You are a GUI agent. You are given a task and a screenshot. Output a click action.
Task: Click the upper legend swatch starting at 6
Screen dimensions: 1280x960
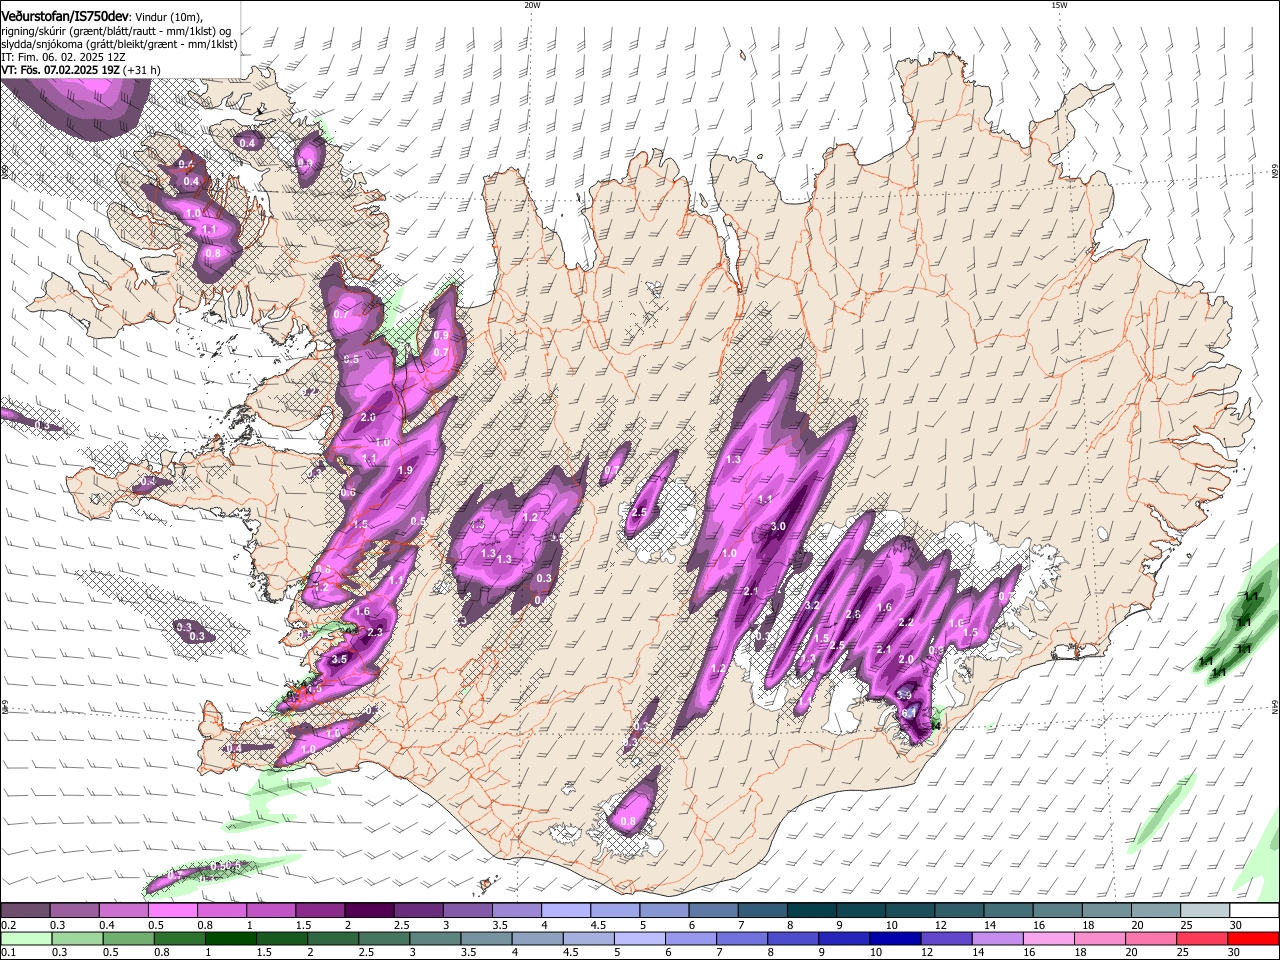point(712,910)
